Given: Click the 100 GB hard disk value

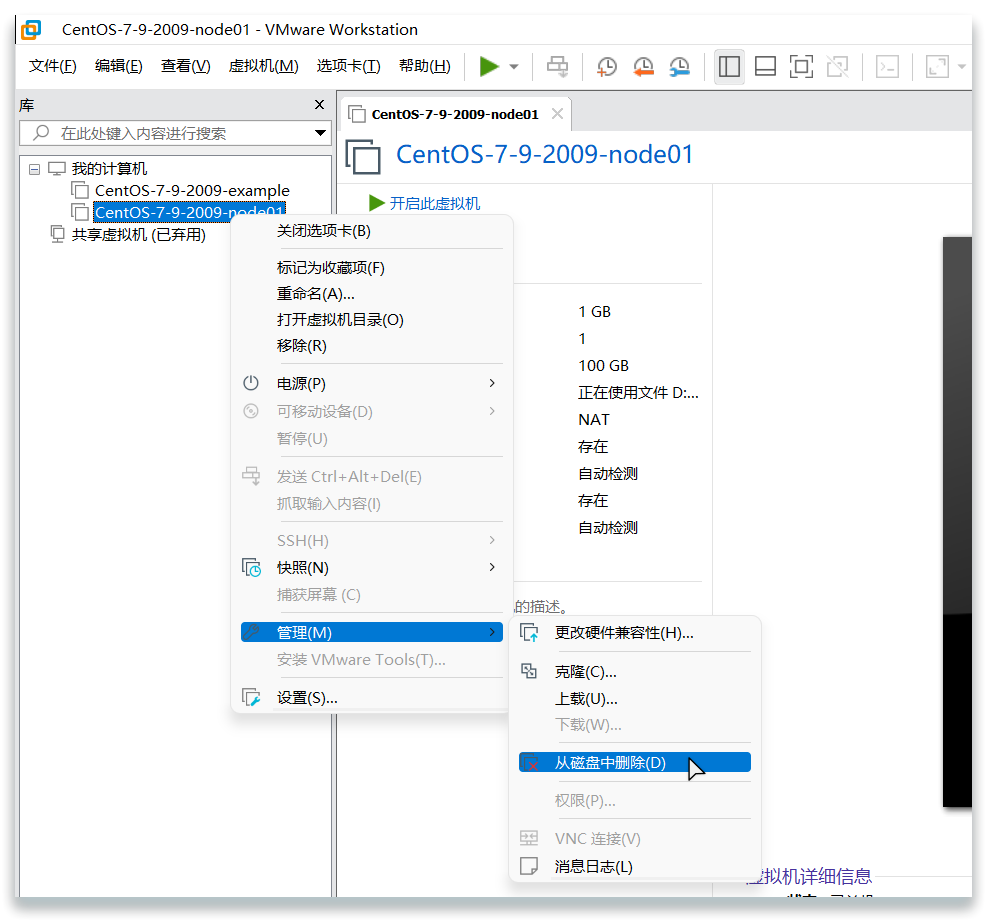Looking at the screenshot, I should point(603,366).
